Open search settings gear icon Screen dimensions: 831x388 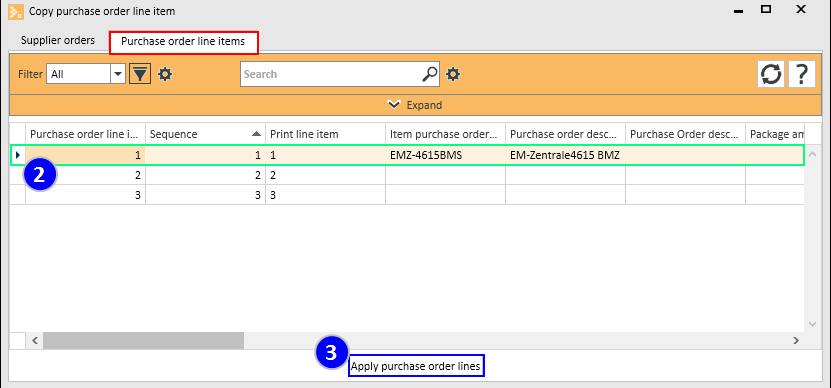[453, 74]
